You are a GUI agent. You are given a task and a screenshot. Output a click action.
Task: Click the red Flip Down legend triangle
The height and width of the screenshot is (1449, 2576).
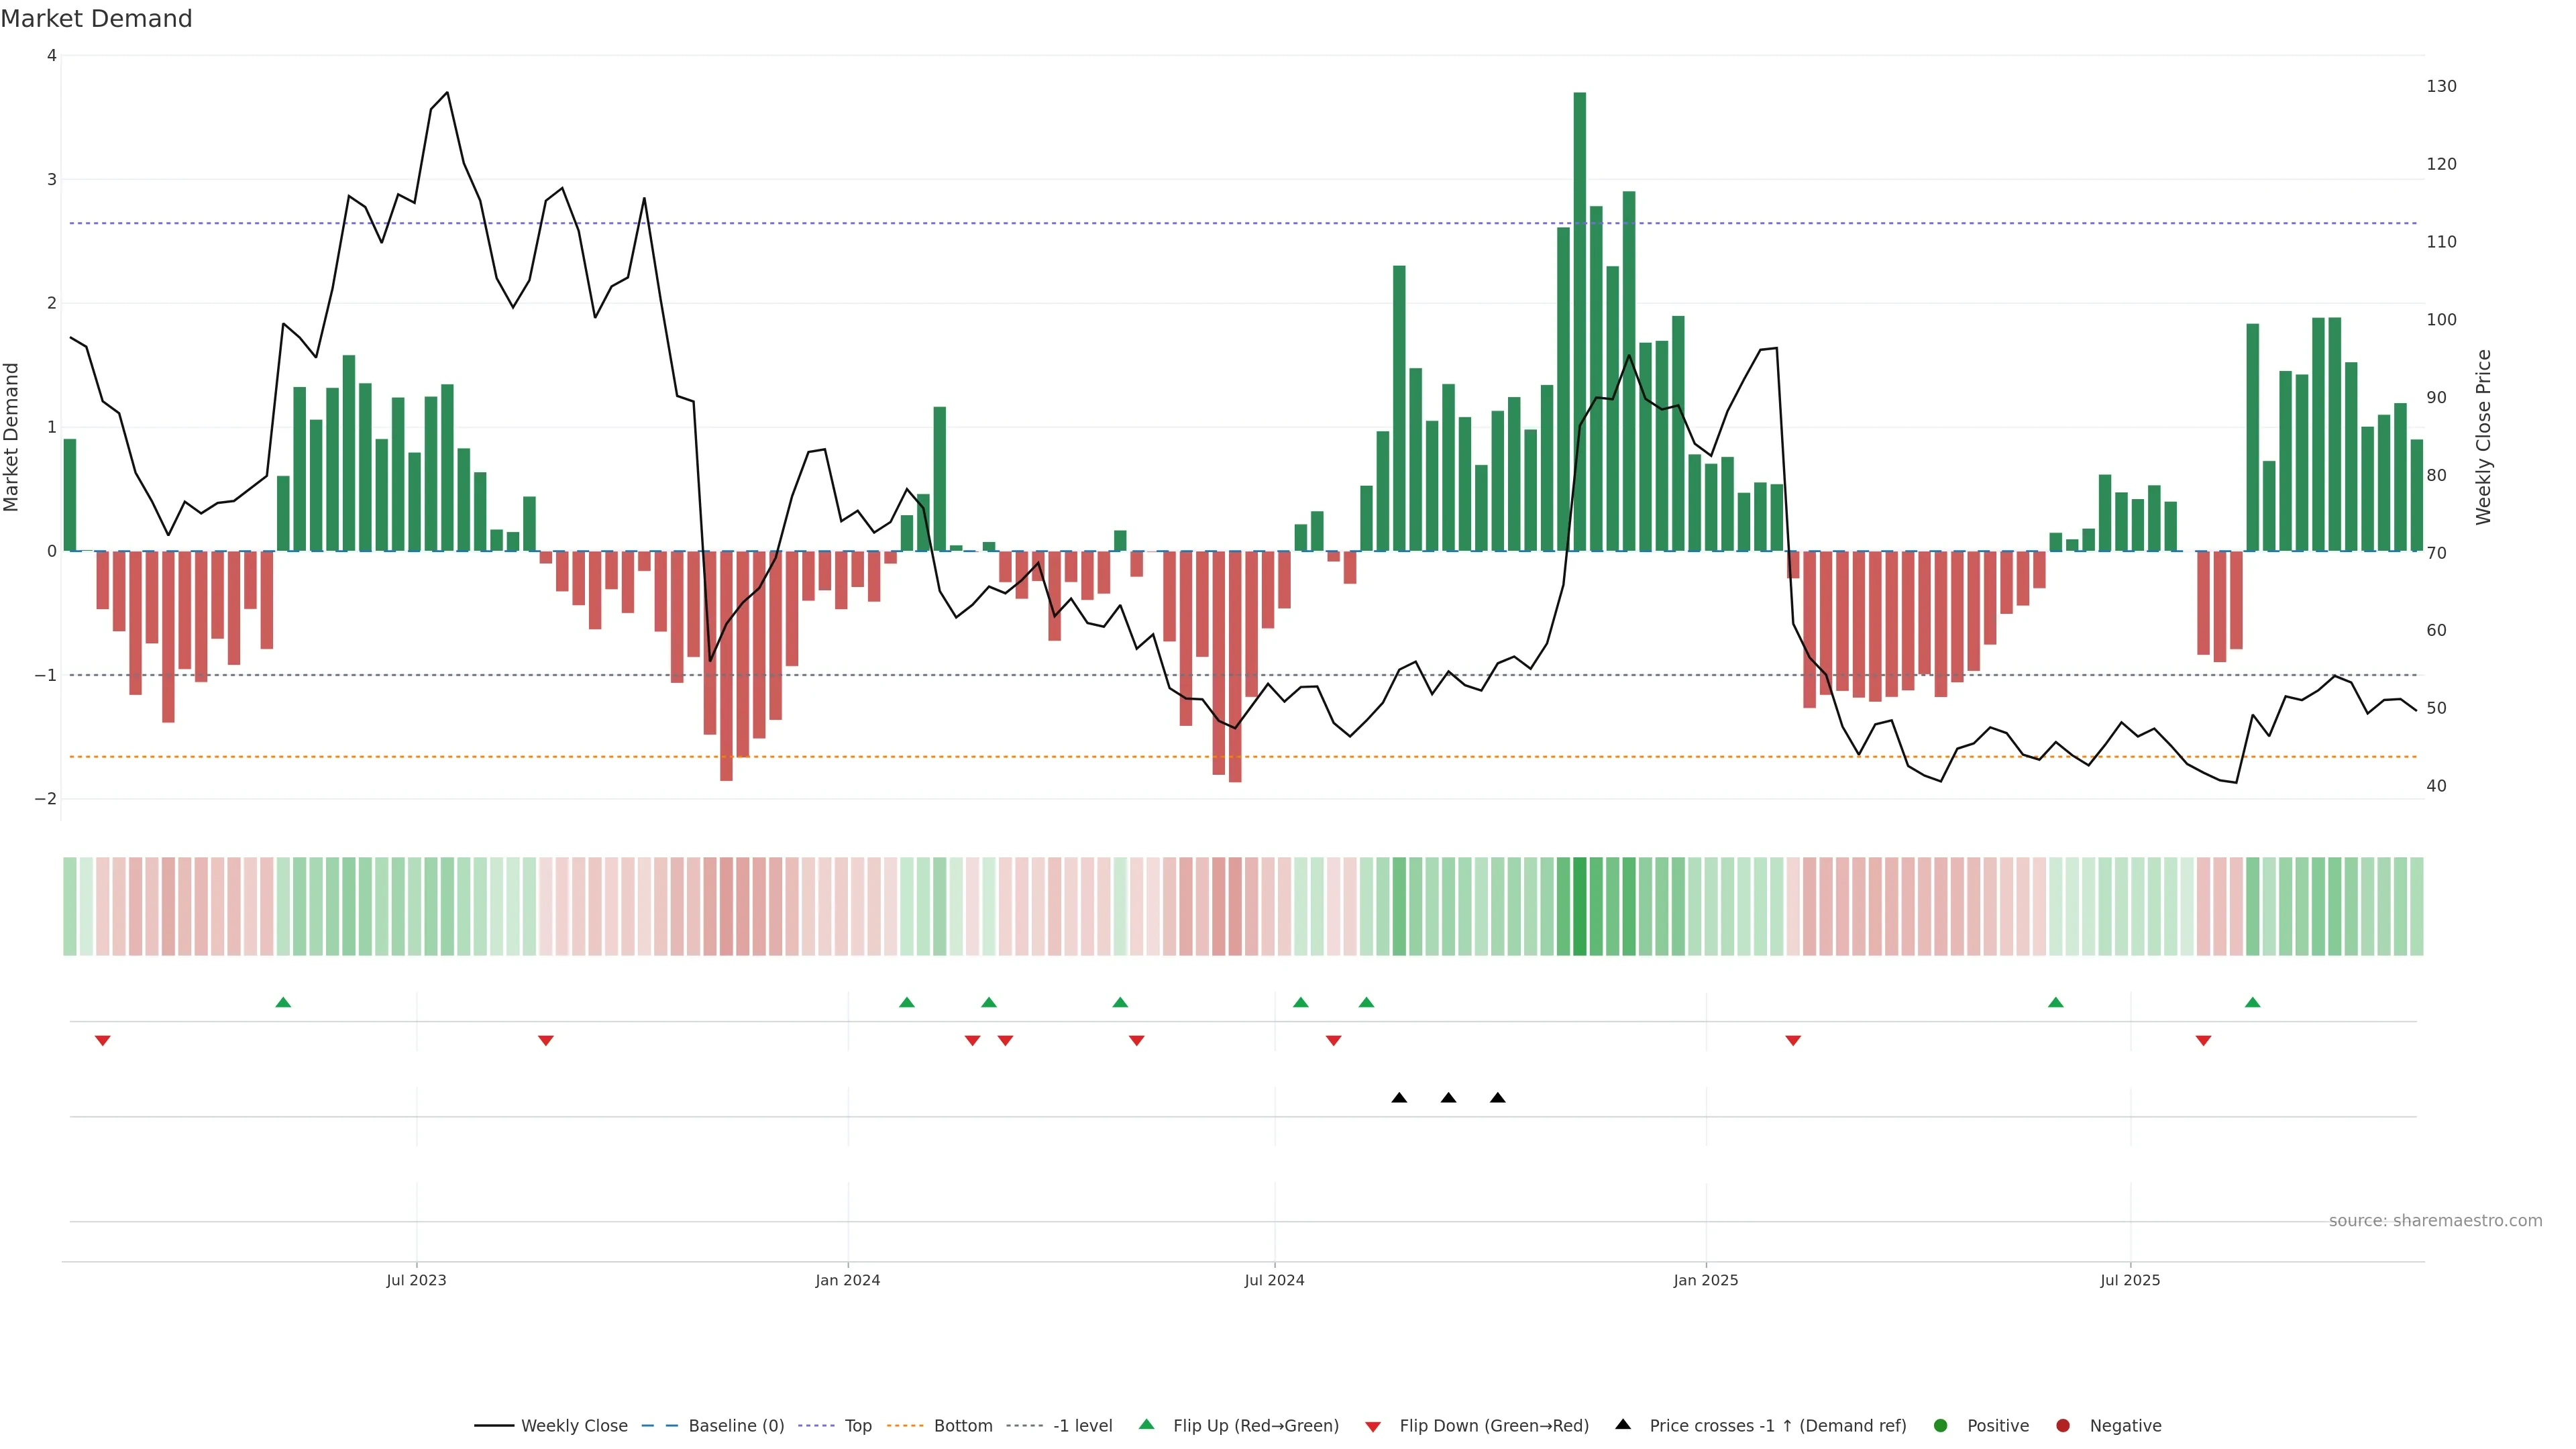(1373, 1427)
